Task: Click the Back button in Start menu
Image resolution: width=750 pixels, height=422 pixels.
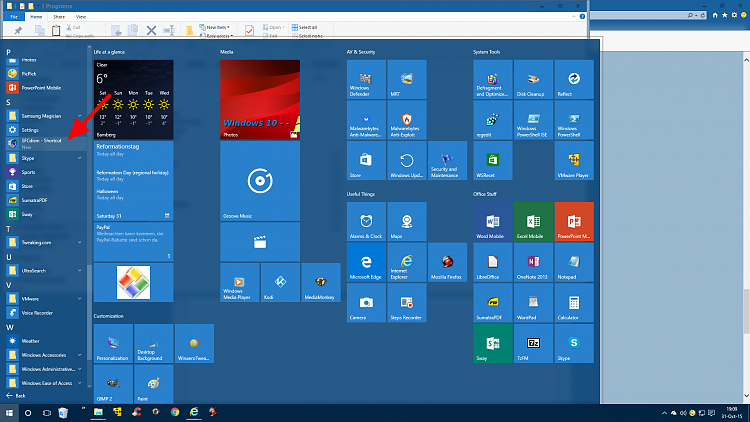Action: point(16,396)
